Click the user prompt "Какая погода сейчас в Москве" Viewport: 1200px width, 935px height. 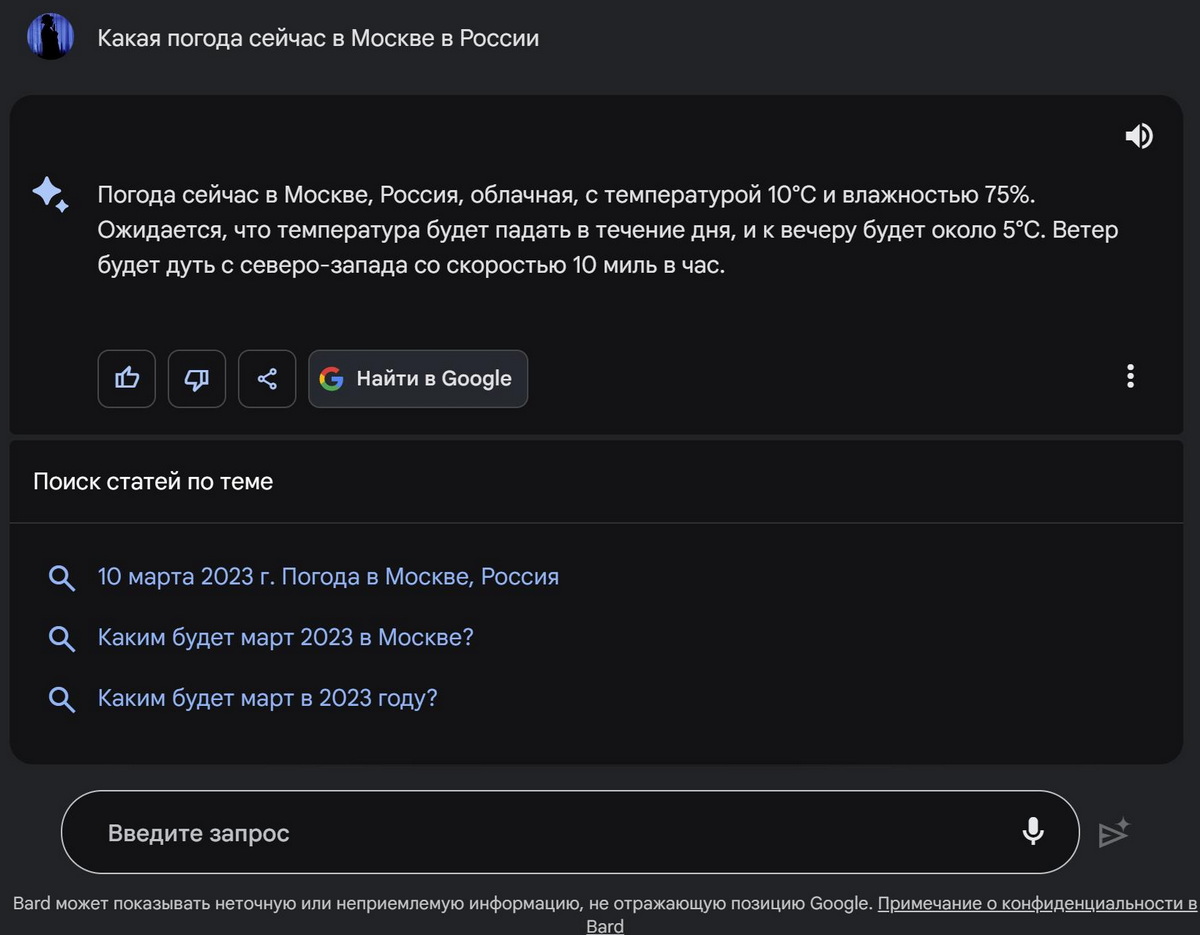(318, 38)
